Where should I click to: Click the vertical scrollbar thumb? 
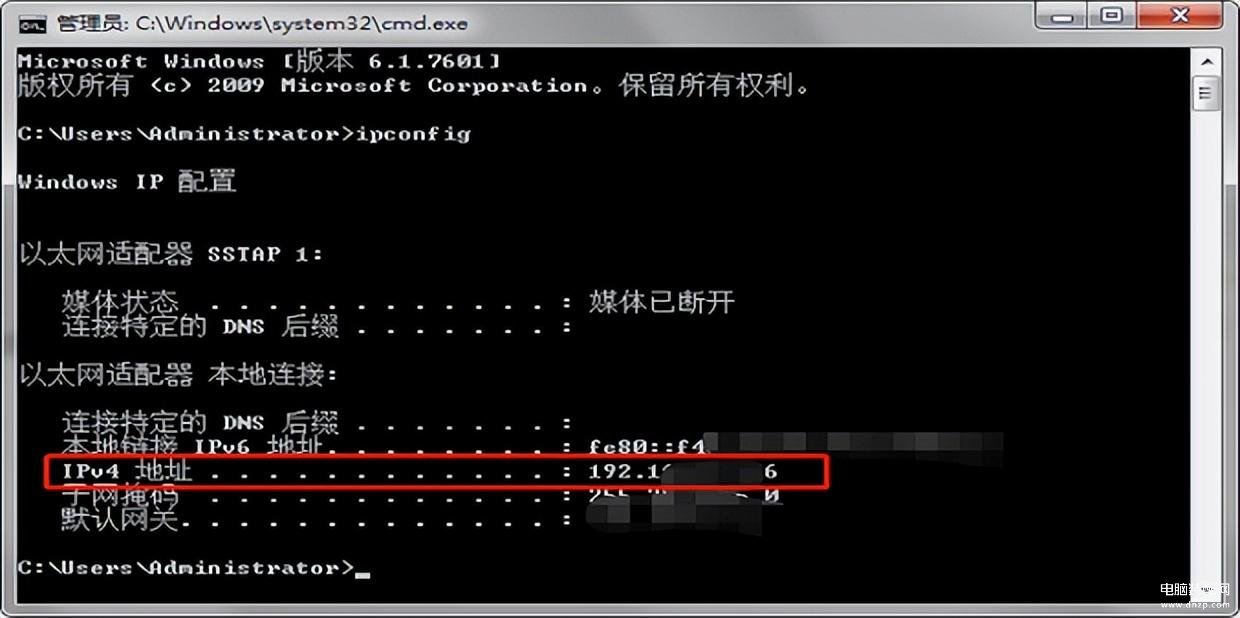[1206, 94]
